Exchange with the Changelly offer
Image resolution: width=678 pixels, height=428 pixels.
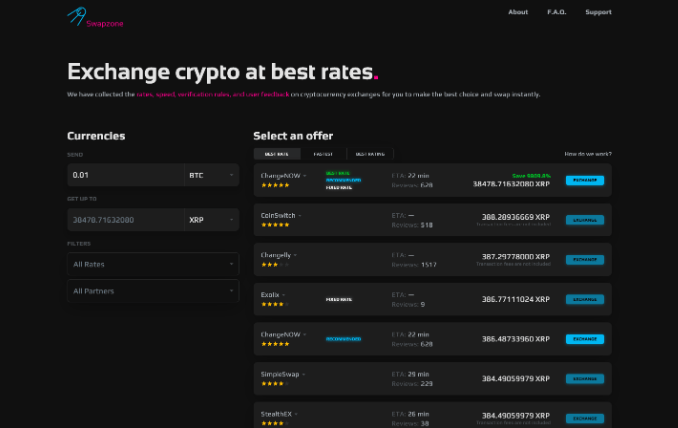click(585, 260)
